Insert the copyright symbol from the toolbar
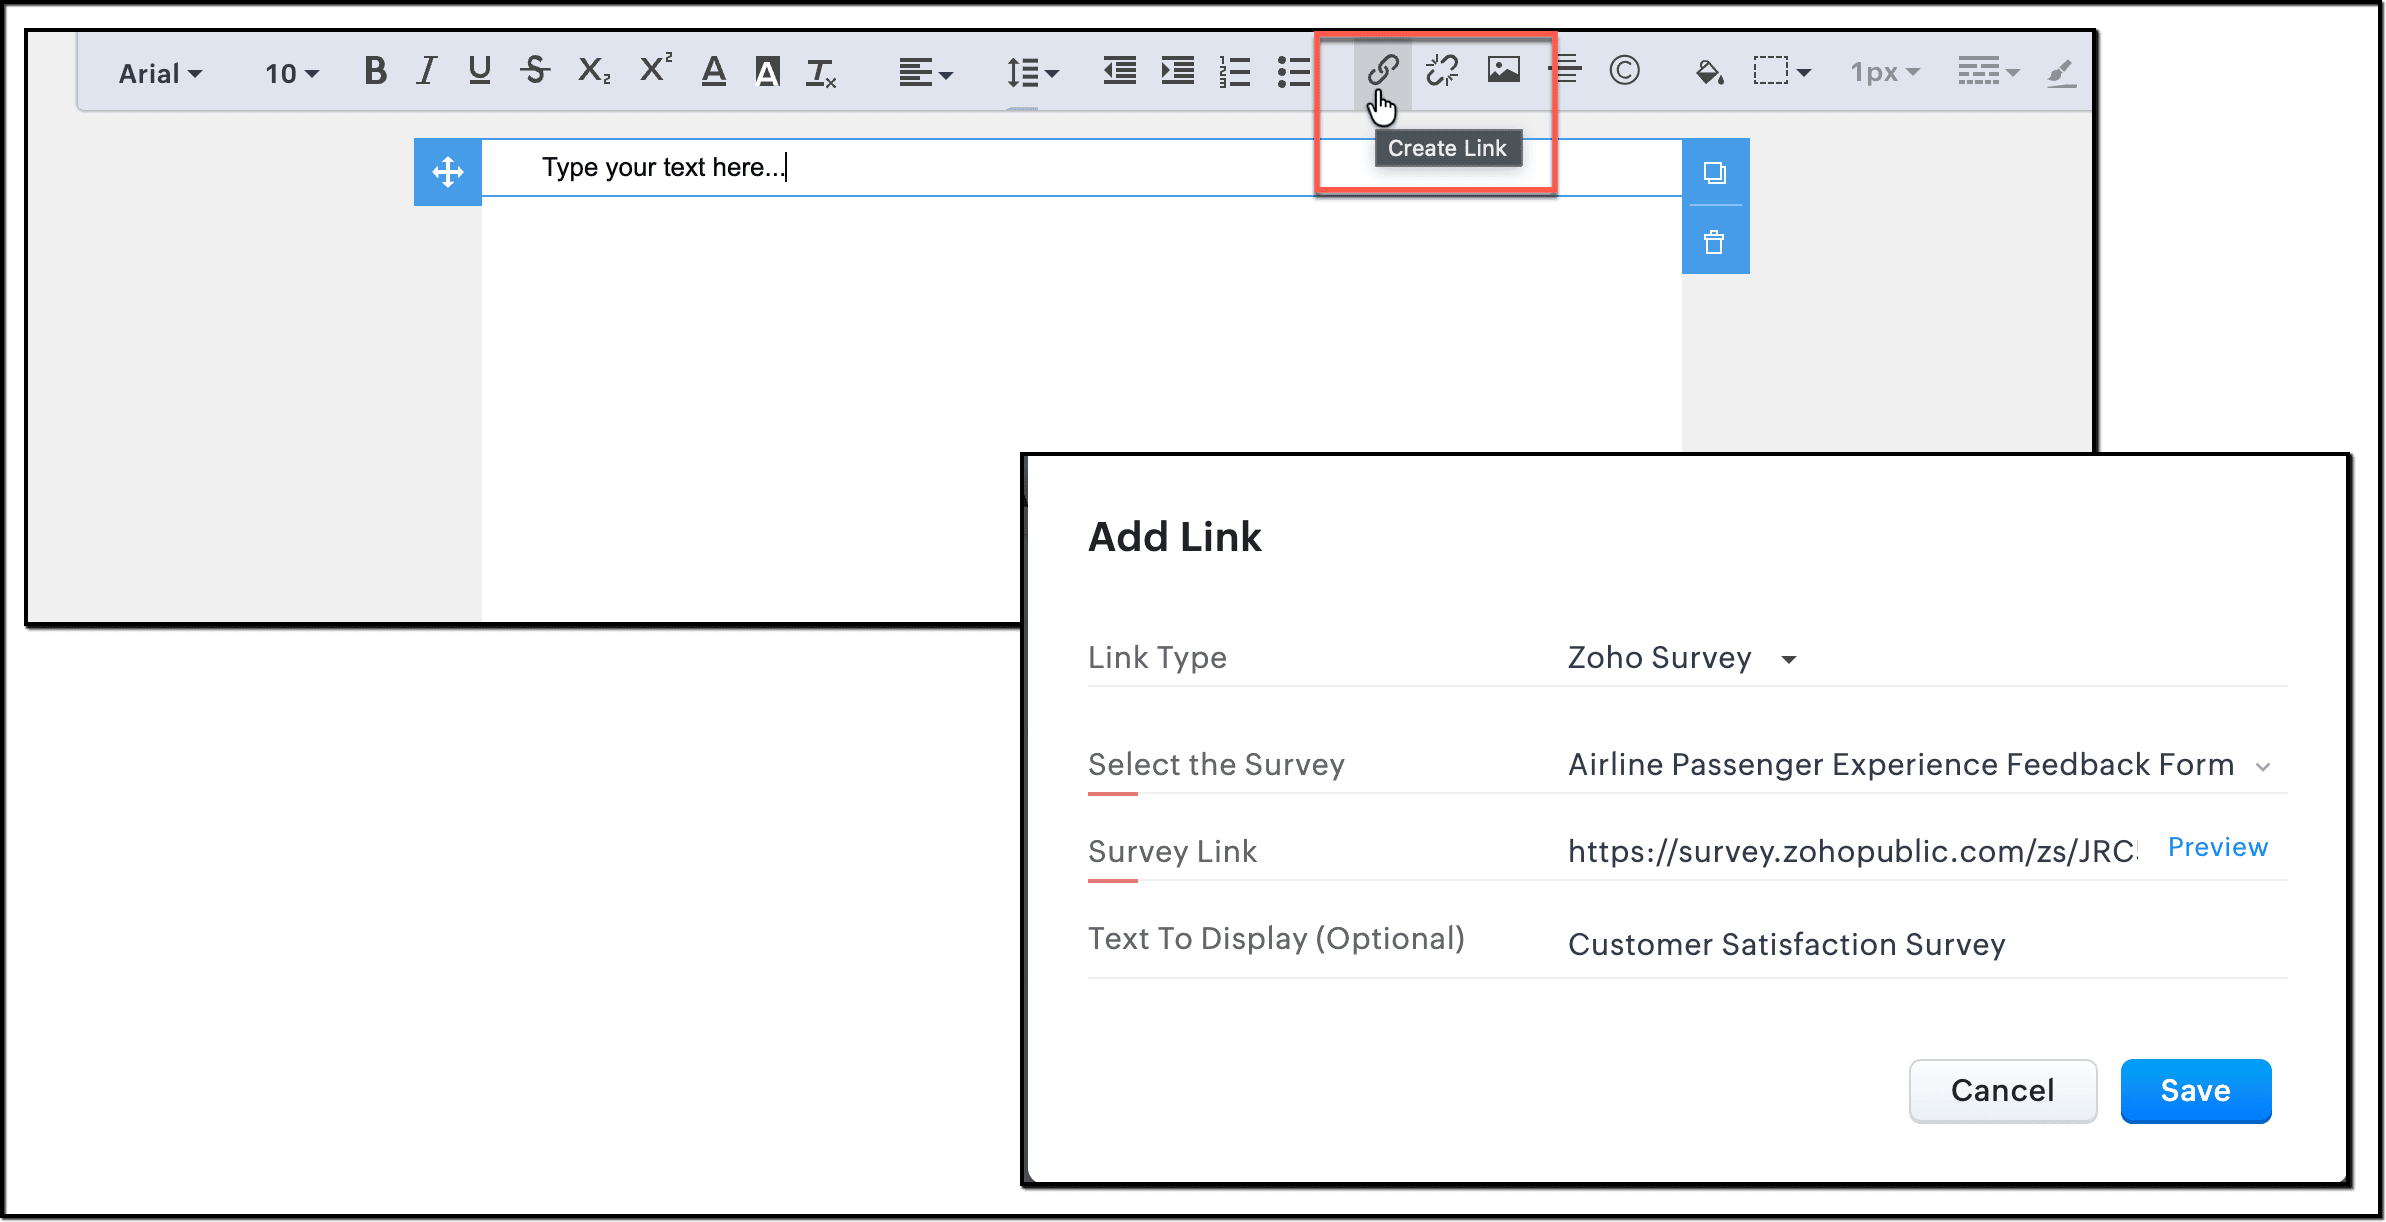2386x1222 pixels. point(1624,70)
